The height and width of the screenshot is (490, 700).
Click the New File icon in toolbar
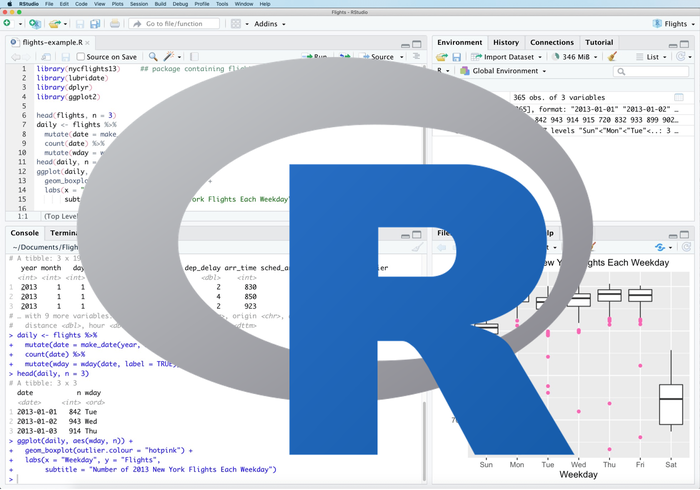(9, 23)
